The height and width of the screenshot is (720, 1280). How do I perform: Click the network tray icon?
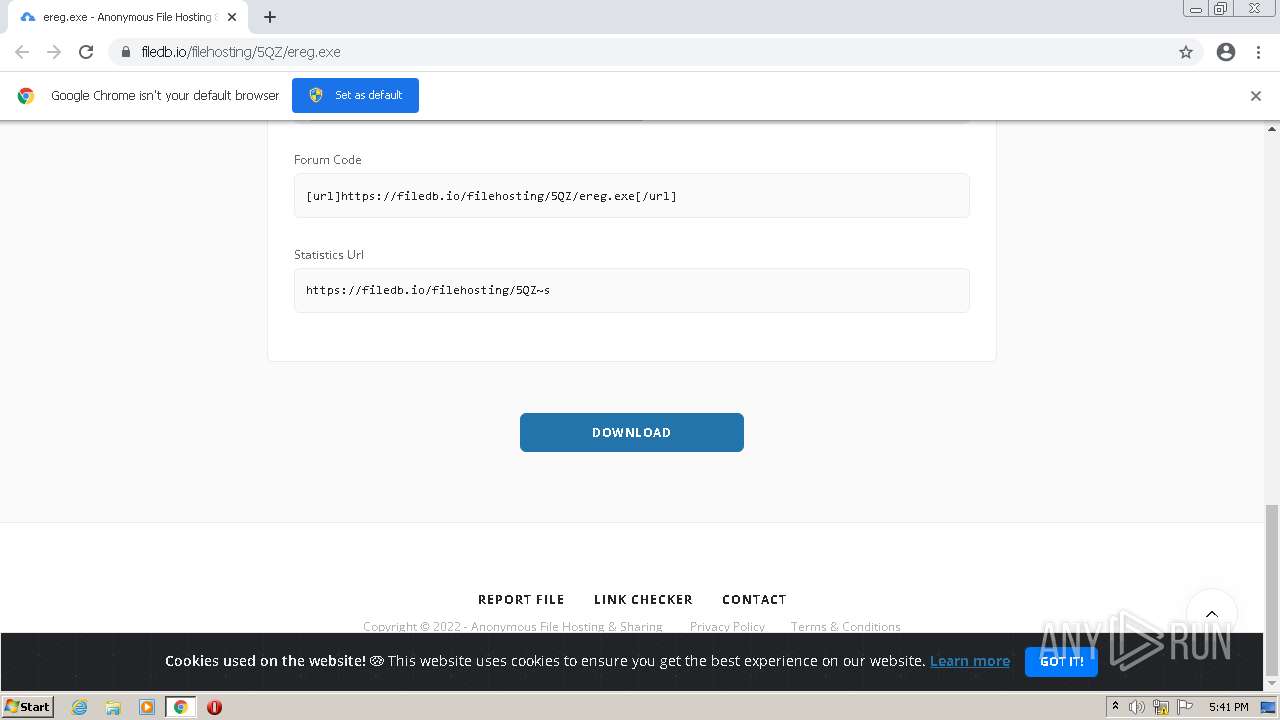[x=1161, y=707]
